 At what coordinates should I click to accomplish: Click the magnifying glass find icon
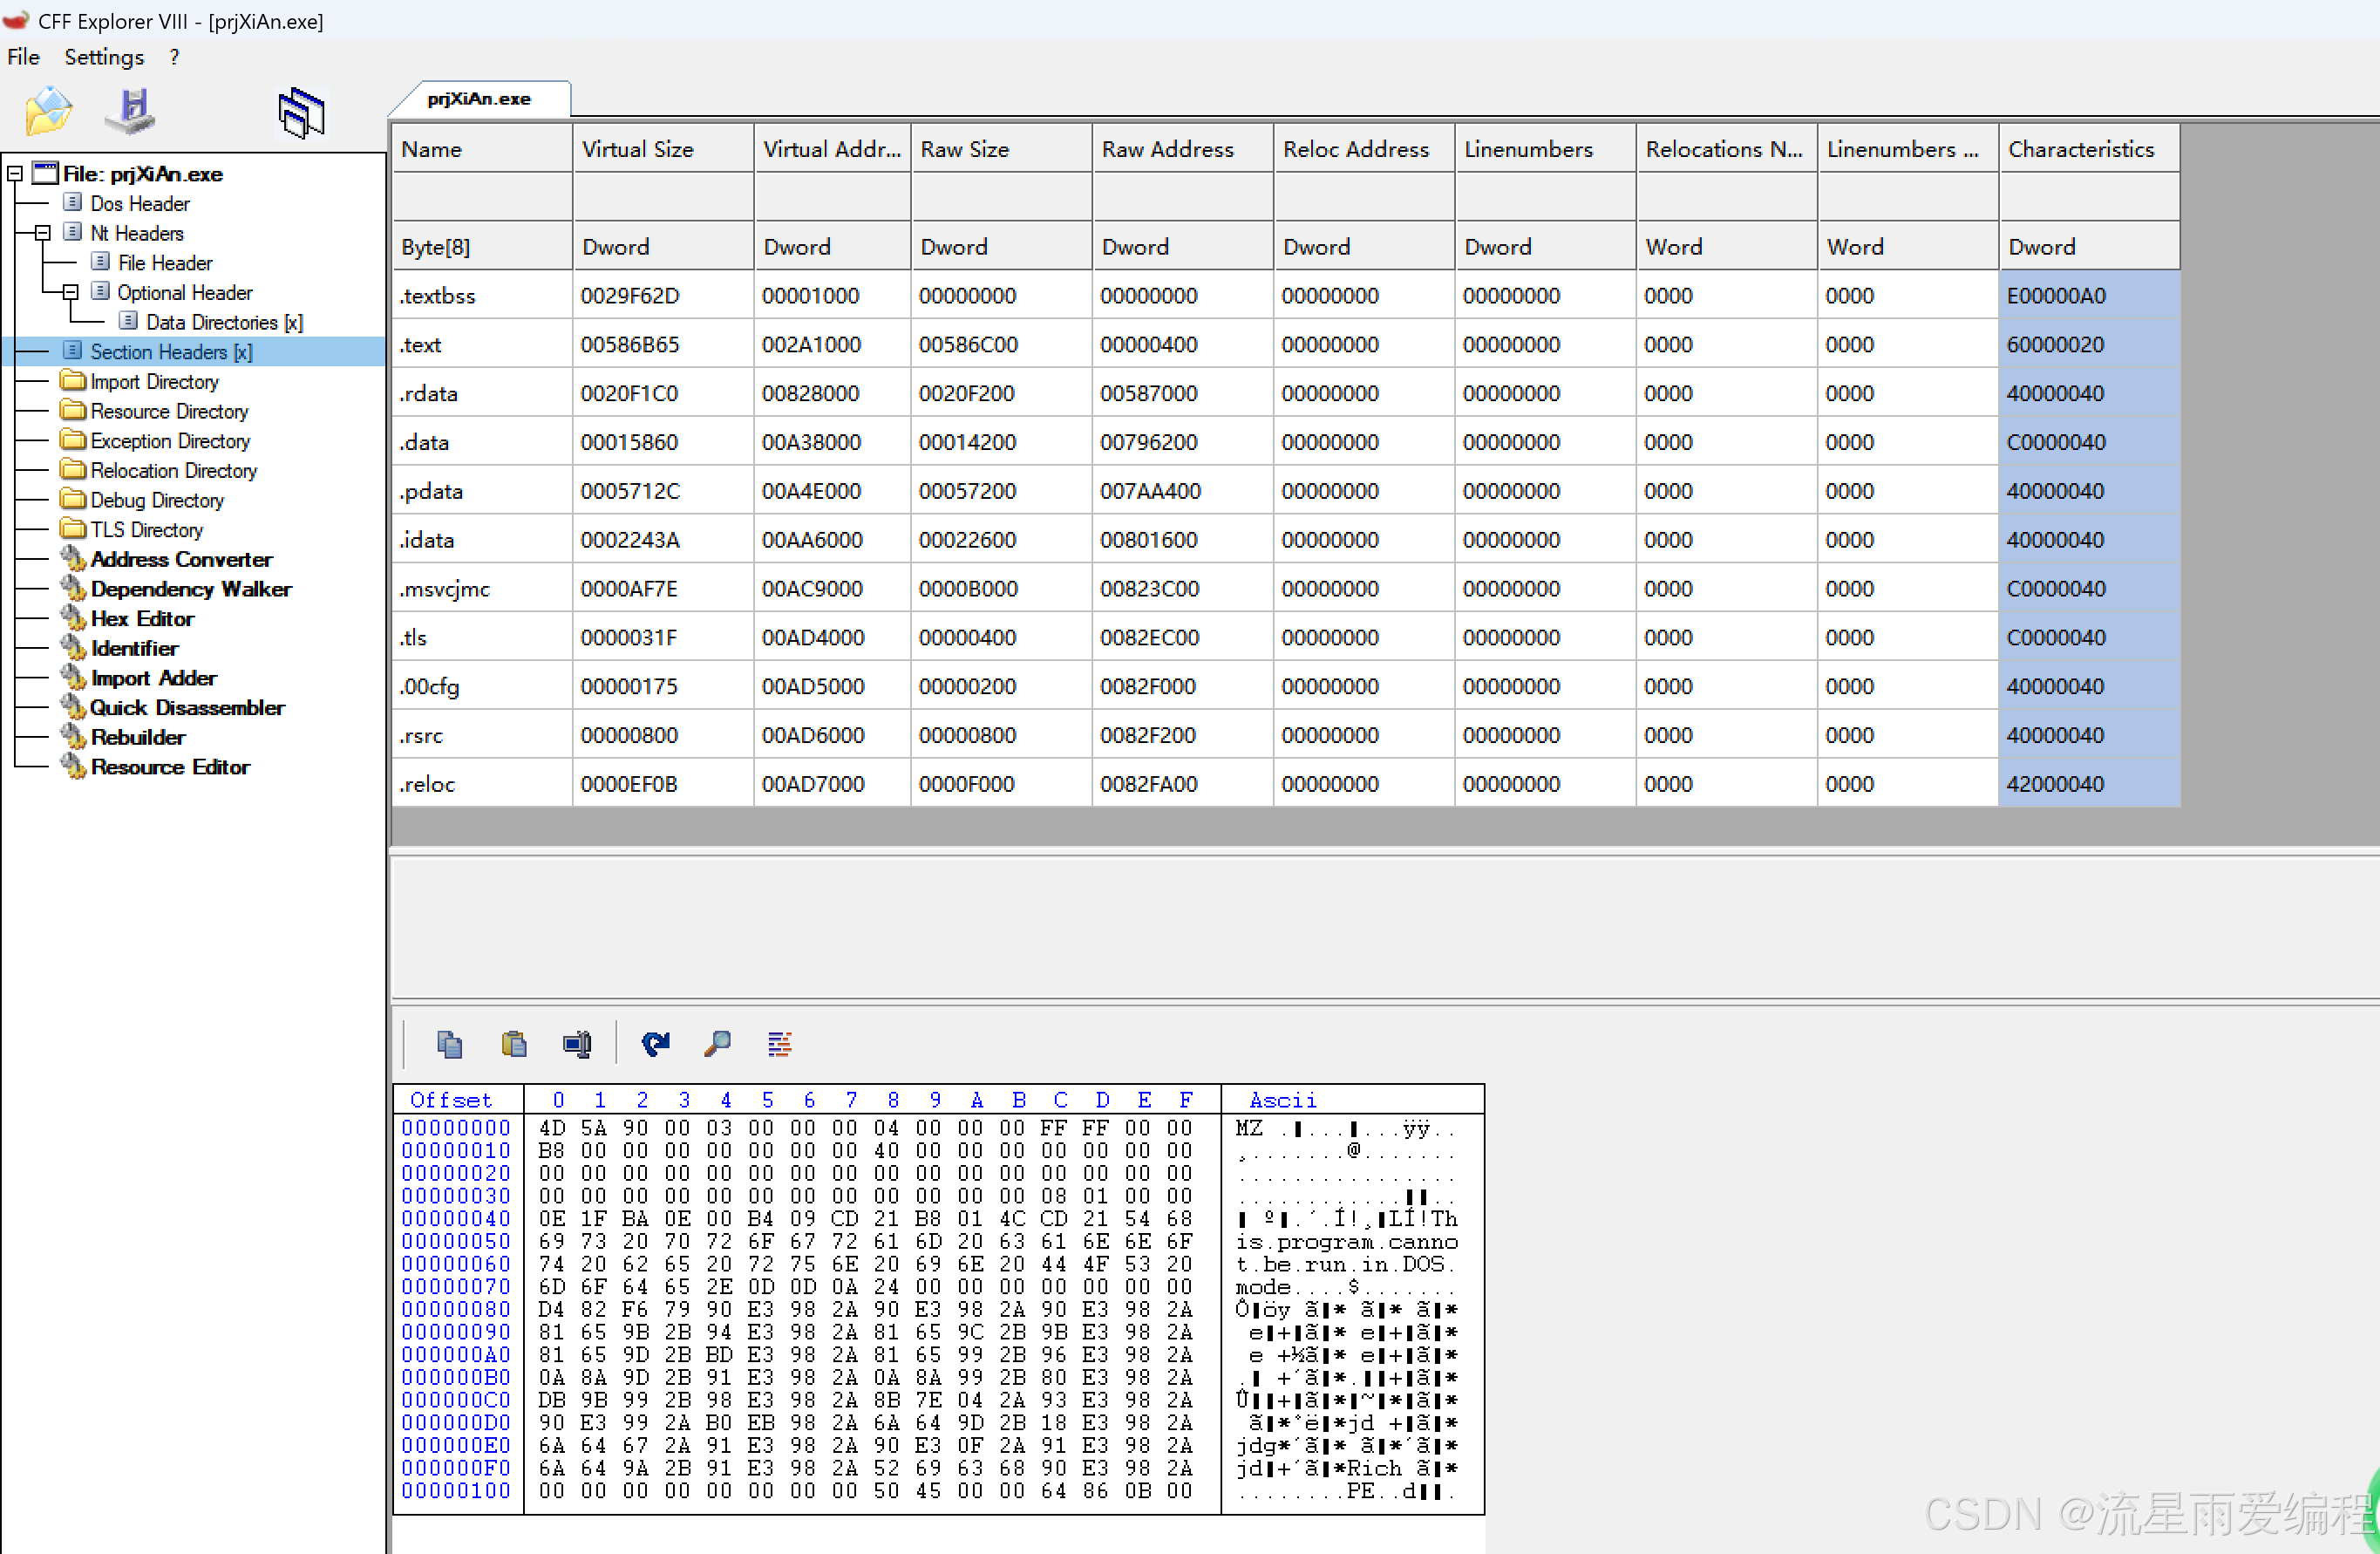pos(717,1044)
